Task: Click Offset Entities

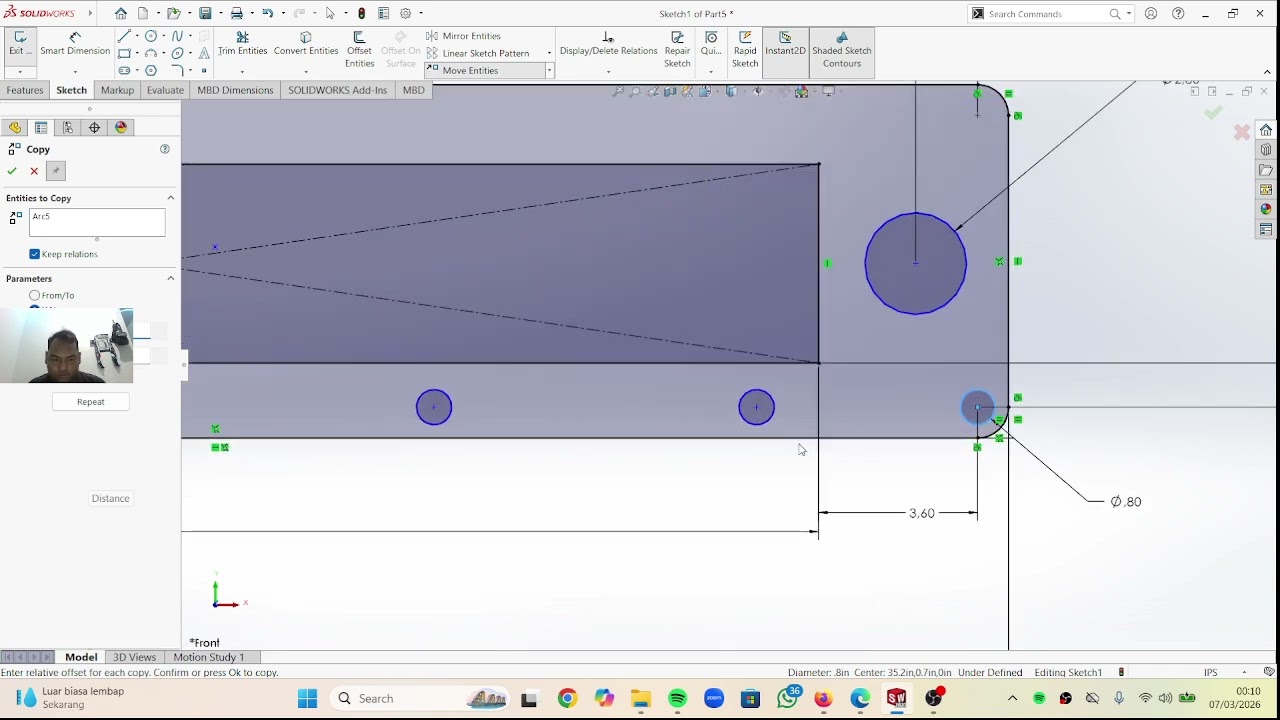Action: (359, 50)
